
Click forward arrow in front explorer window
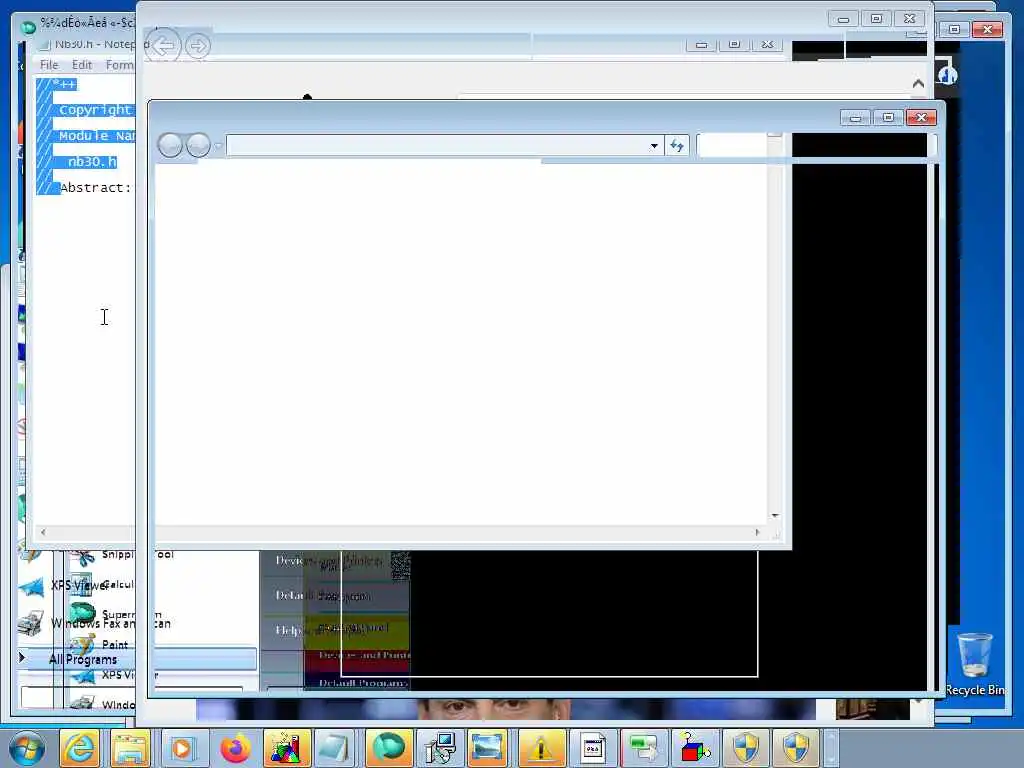[x=198, y=145]
